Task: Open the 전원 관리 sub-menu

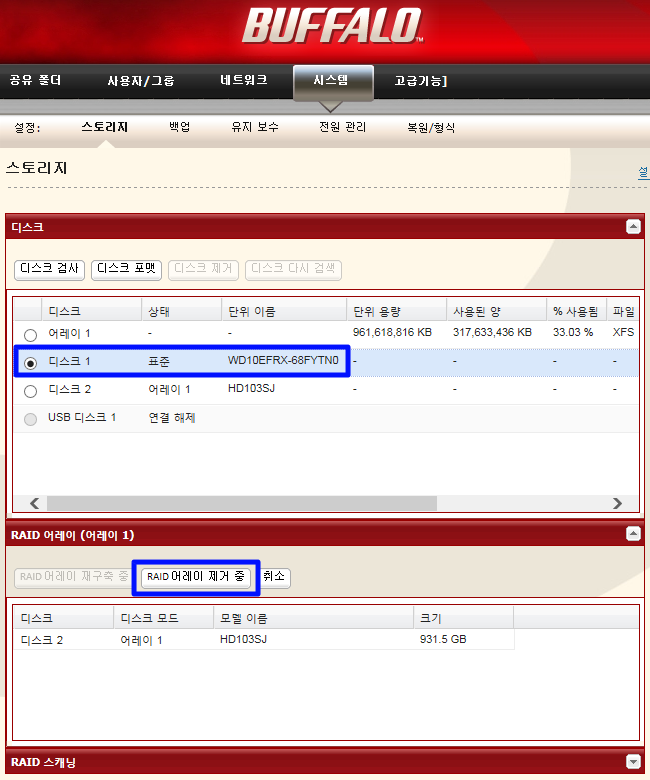Action: point(342,127)
